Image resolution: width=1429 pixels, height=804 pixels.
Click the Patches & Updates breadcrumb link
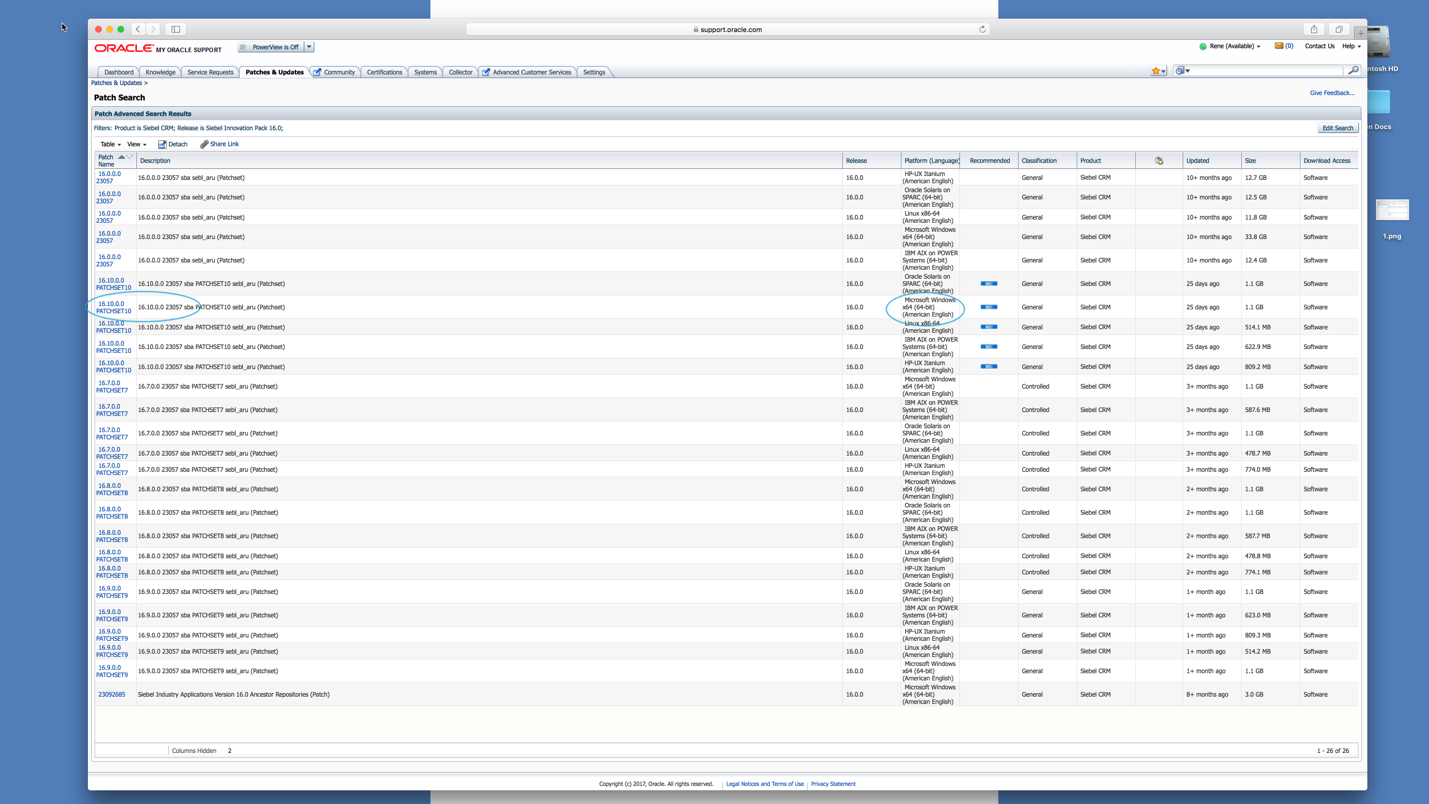click(x=116, y=83)
